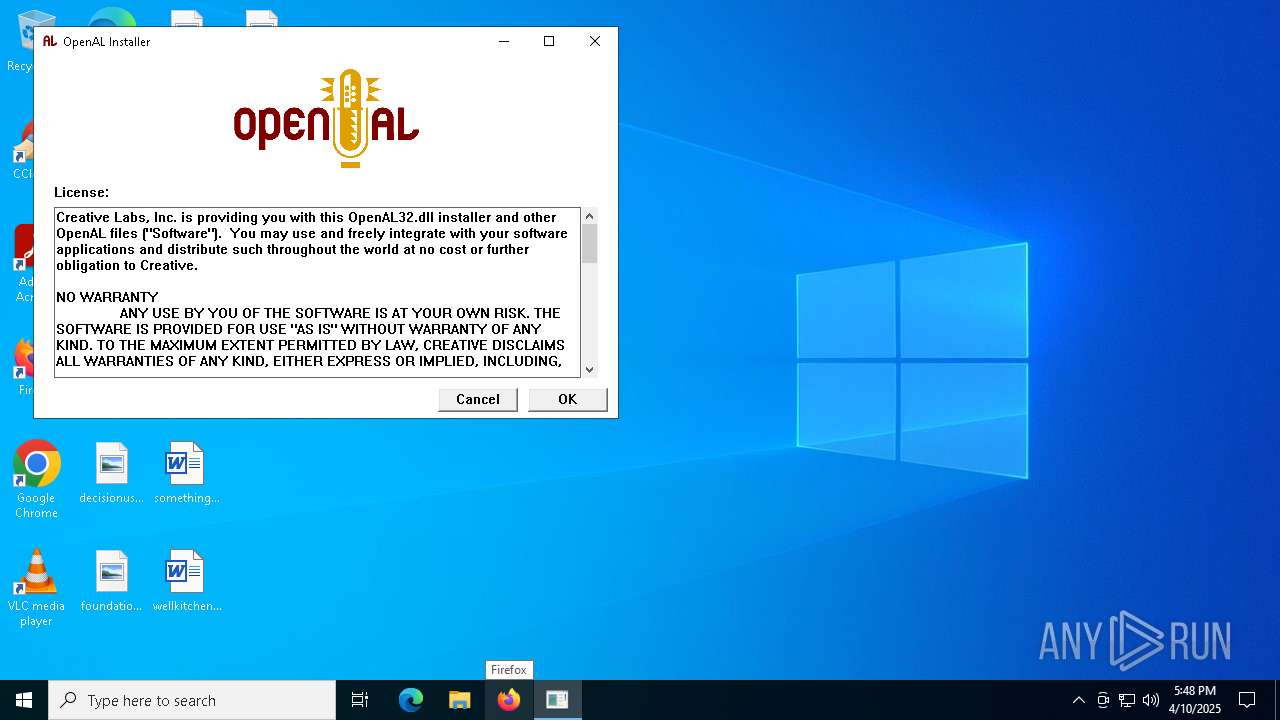
Task: Launch Microsoft Edge from the taskbar
Action: tap(411, 700)
